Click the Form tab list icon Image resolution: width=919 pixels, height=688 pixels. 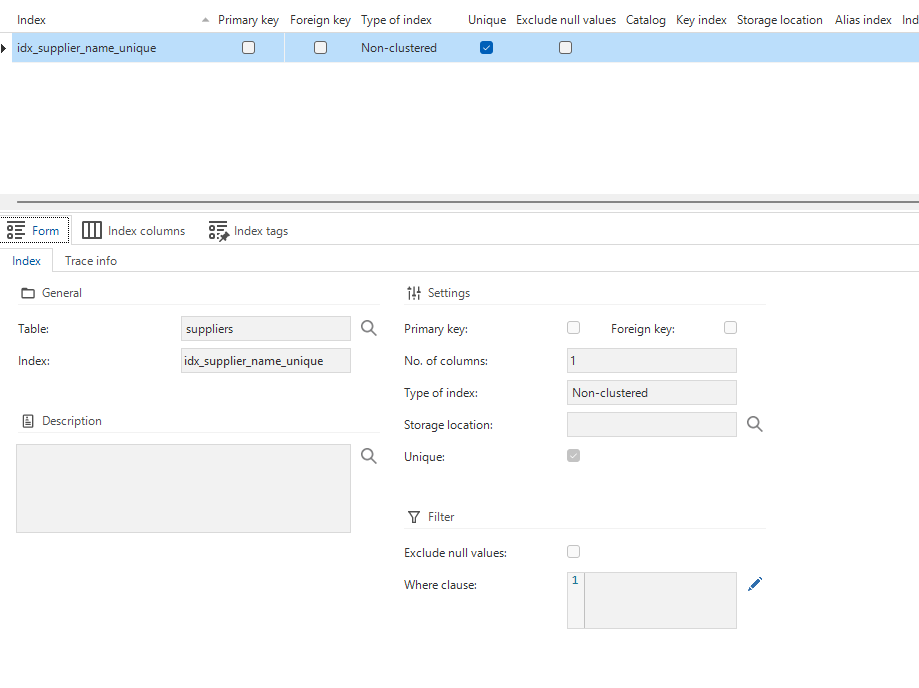coord(16,230)
